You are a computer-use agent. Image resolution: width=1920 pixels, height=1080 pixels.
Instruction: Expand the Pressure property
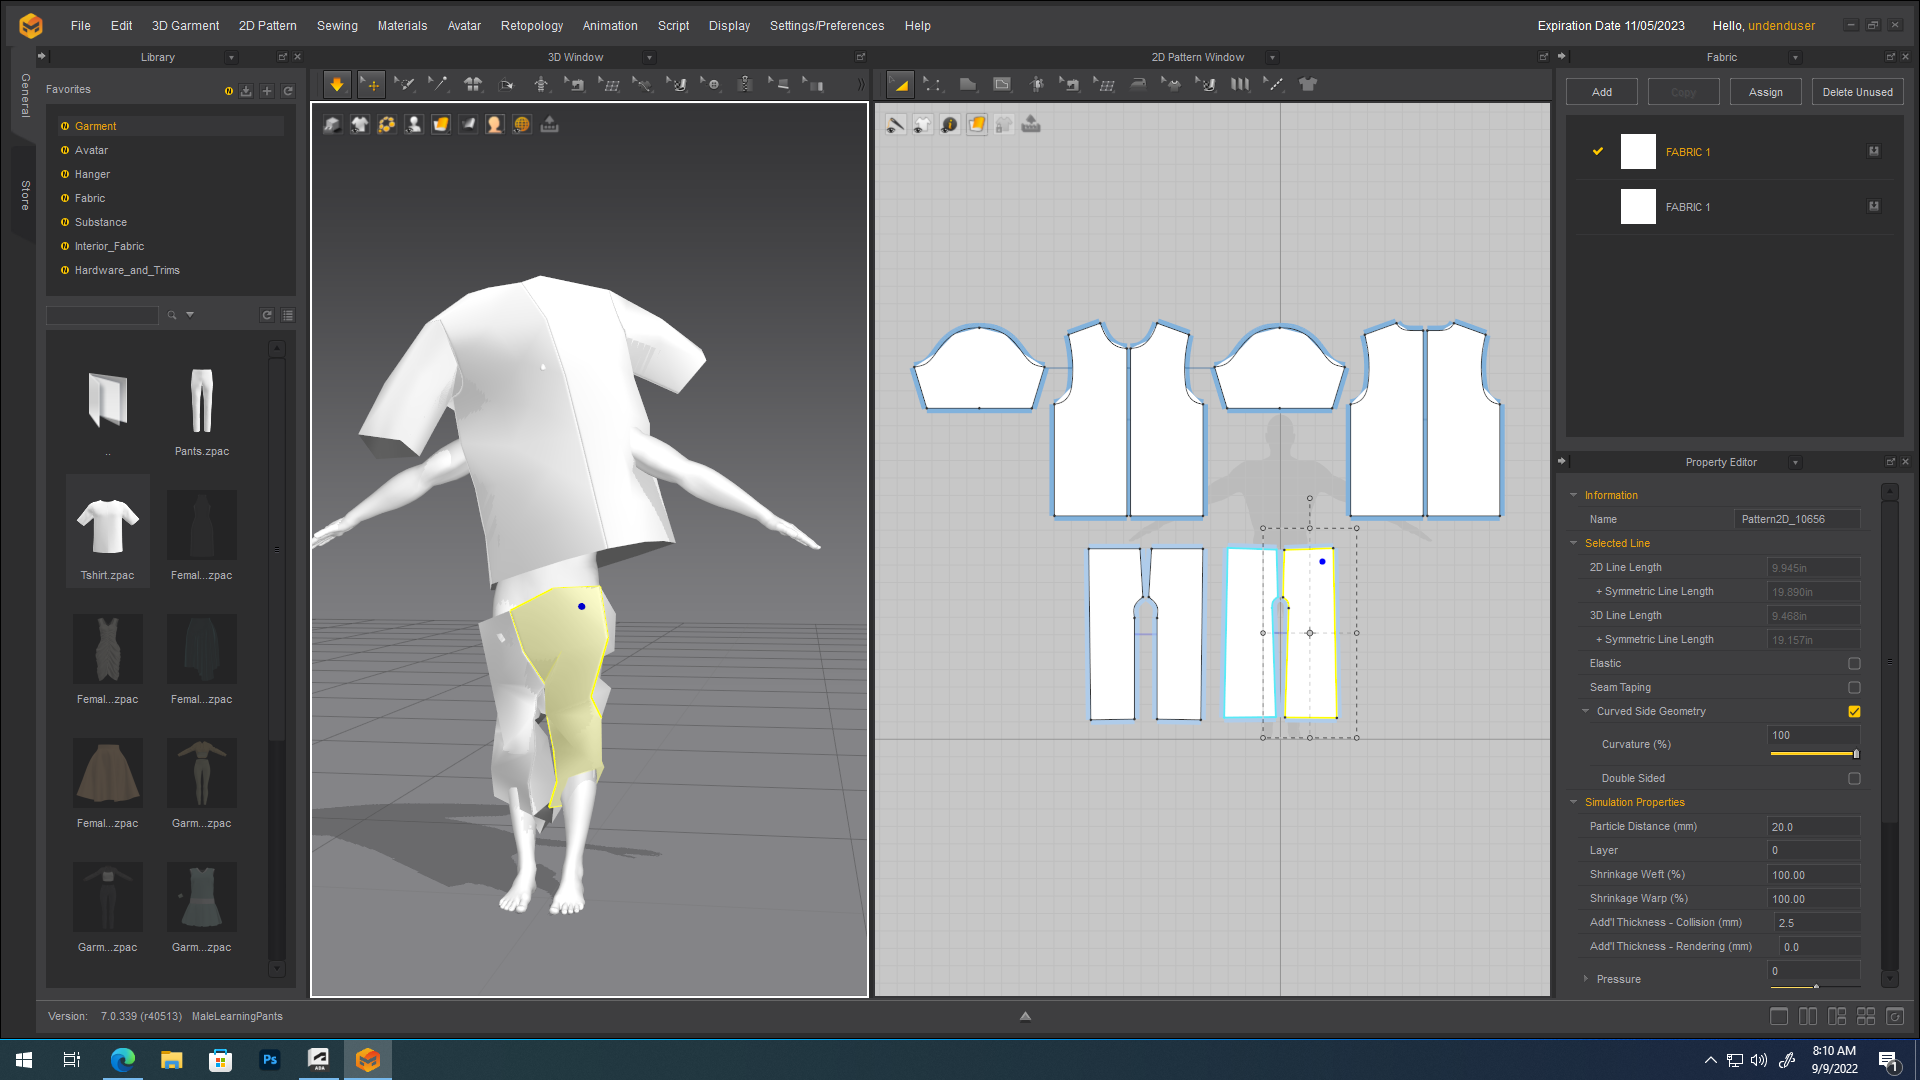[x=1586, y=979]
